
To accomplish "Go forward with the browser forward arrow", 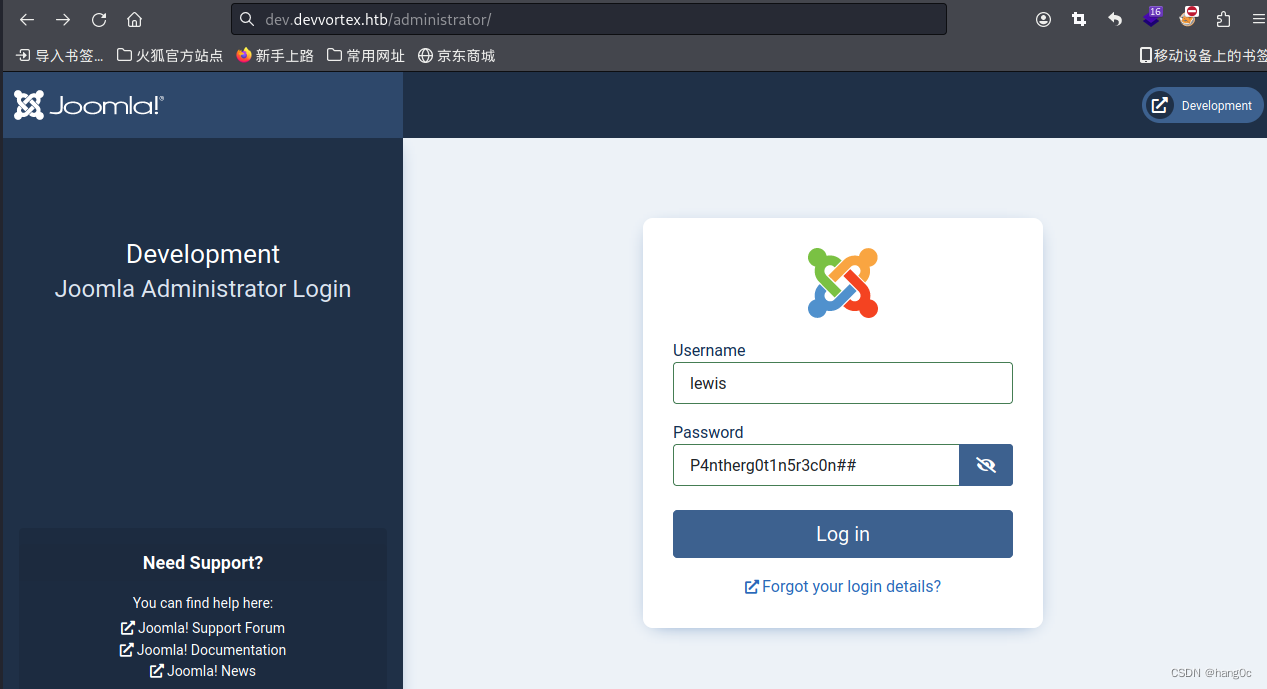I will [63, 19].
